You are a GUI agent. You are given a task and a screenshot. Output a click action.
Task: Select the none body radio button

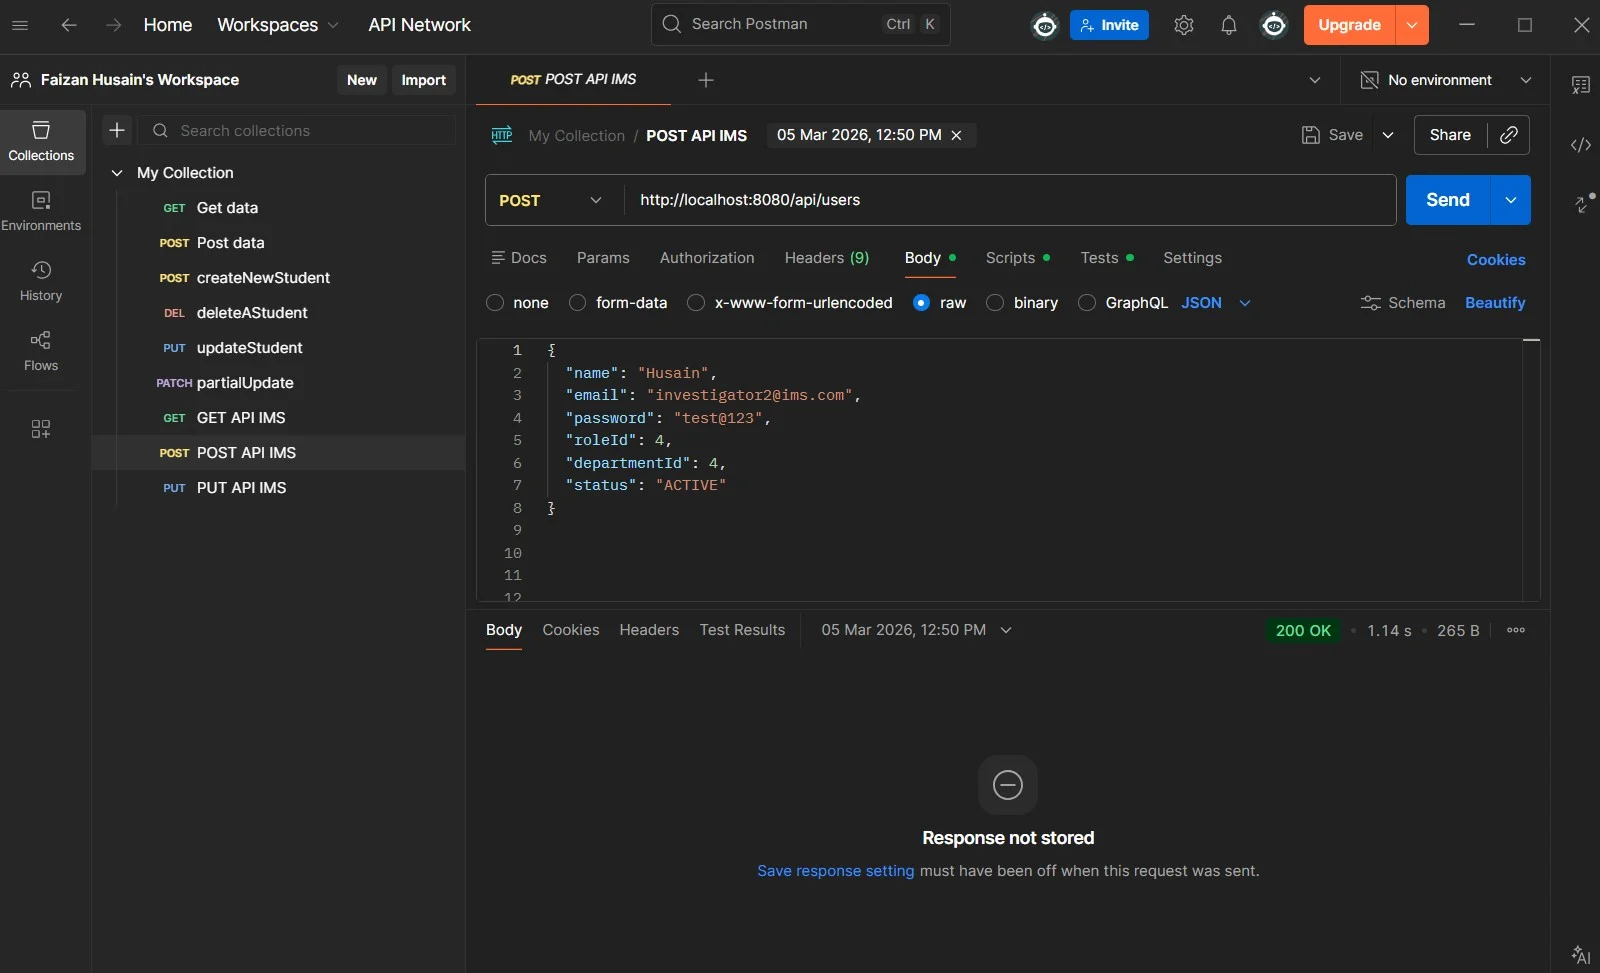[495, 303]
